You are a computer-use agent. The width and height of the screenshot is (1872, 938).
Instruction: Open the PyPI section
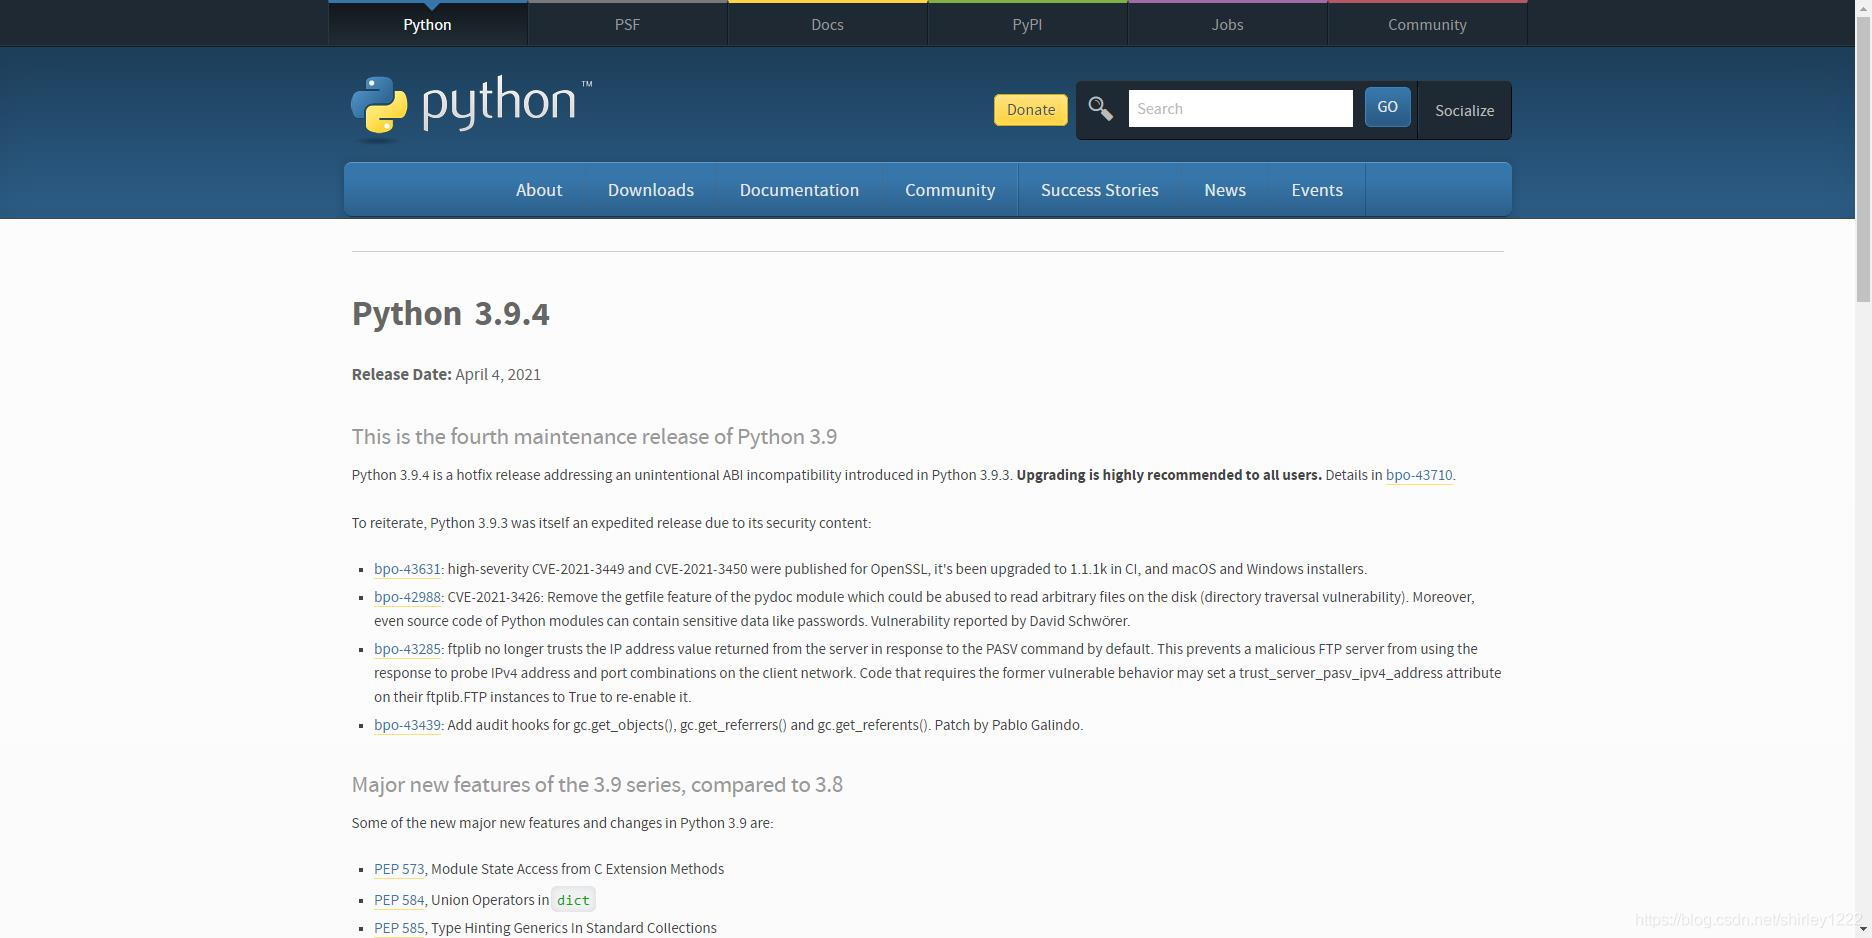pos(1027,24)
